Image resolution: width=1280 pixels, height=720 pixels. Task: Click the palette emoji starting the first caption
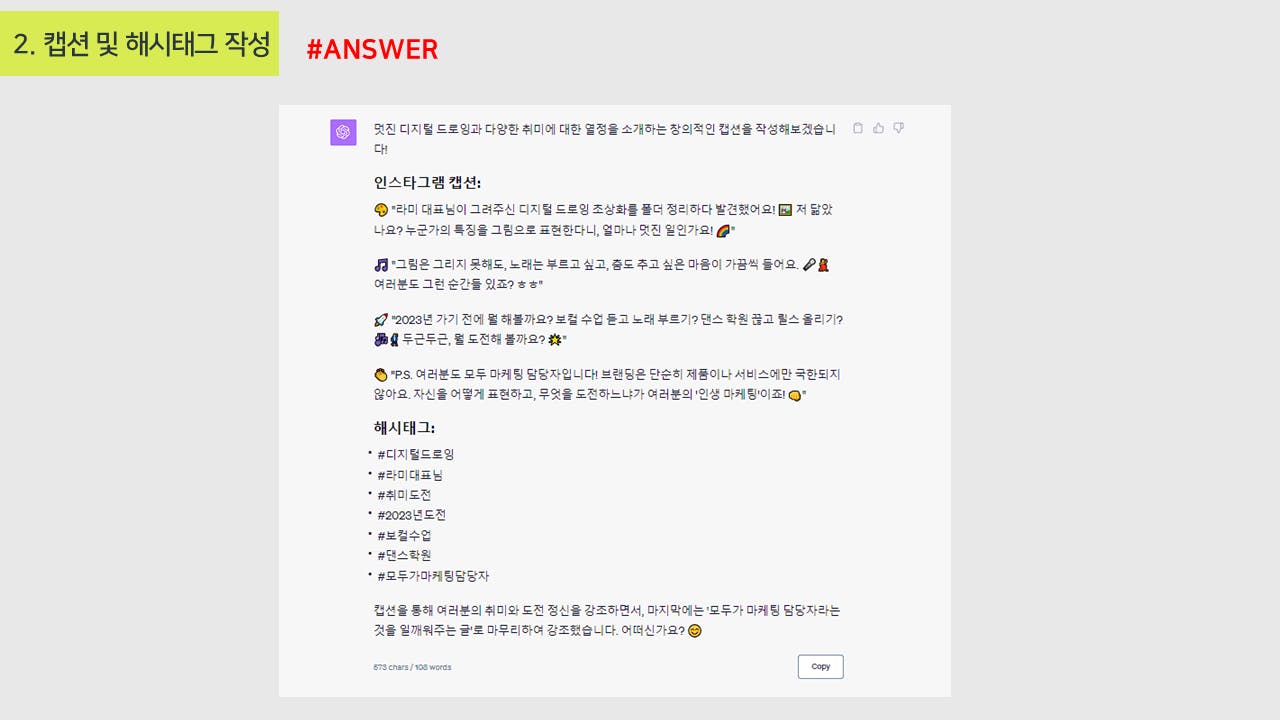(380, 210)
